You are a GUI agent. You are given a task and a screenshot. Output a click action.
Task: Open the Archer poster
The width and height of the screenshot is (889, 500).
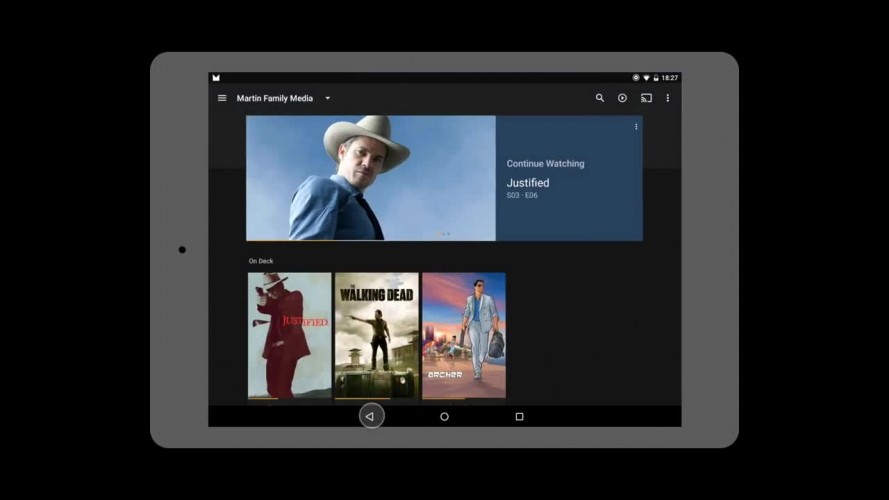tap(464, 336)
